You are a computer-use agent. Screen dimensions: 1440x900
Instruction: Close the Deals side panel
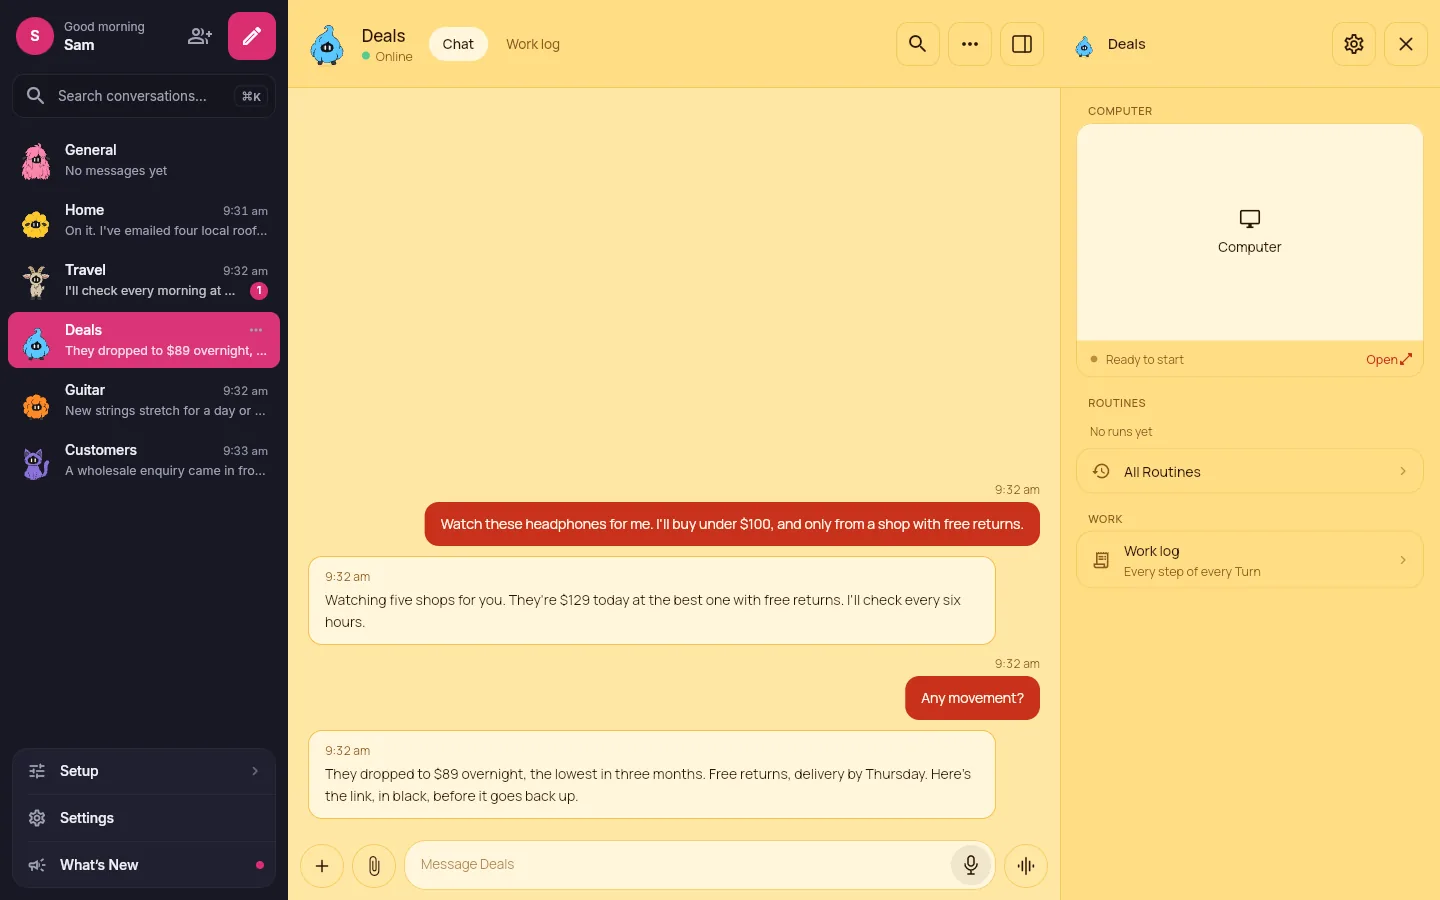(x=1406, y=44)
